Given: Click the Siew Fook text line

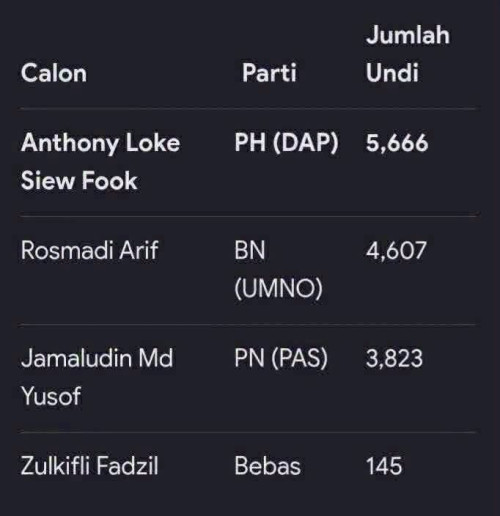Looking at the screenshot, I should point(79,180).
